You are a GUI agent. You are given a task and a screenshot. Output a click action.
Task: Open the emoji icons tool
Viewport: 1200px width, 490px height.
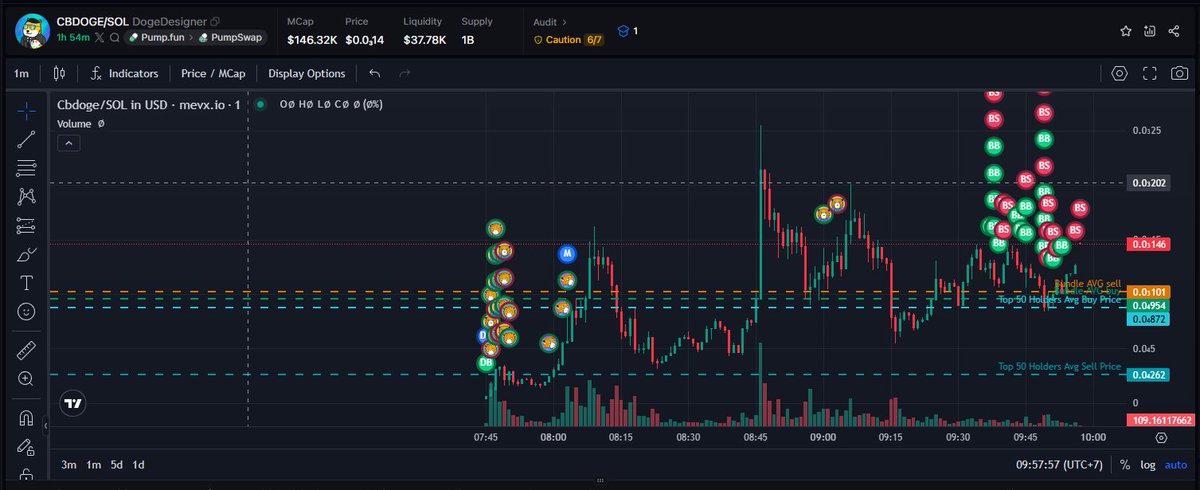pyautogui.click(x=27, y=312)
